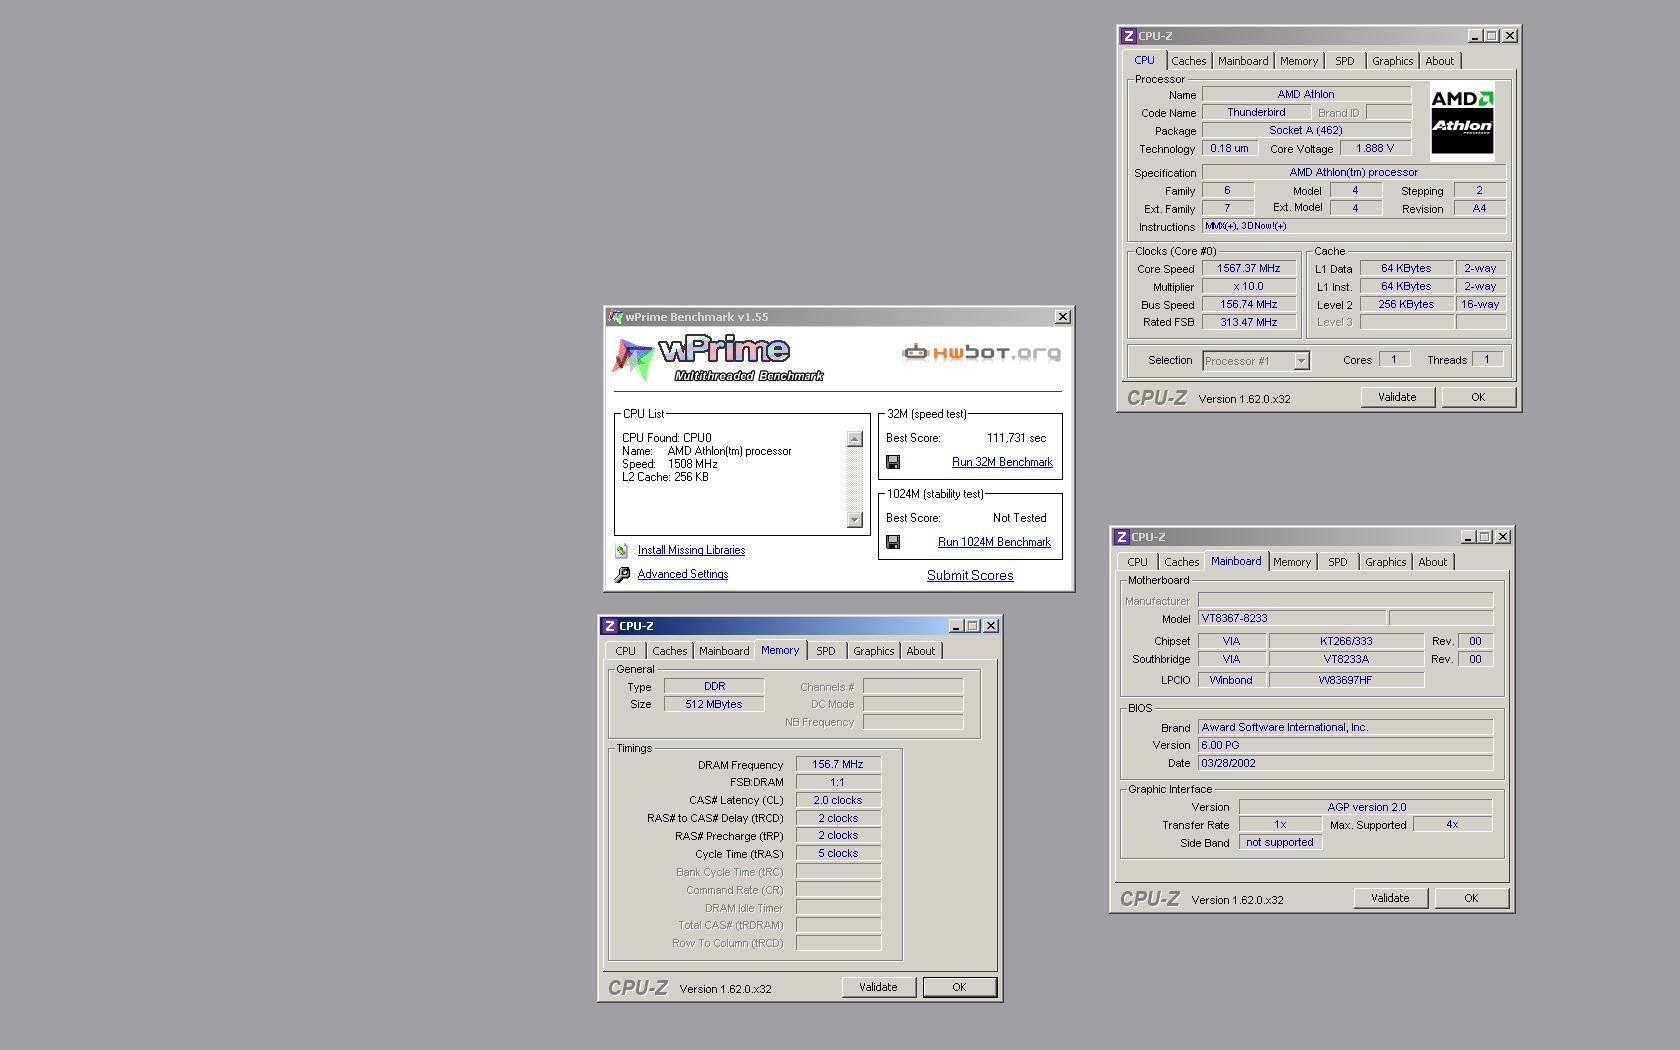Click the Cycle Time 5 clocks value
Viewport: 1680px width, 1050px height.
point(838,854)
